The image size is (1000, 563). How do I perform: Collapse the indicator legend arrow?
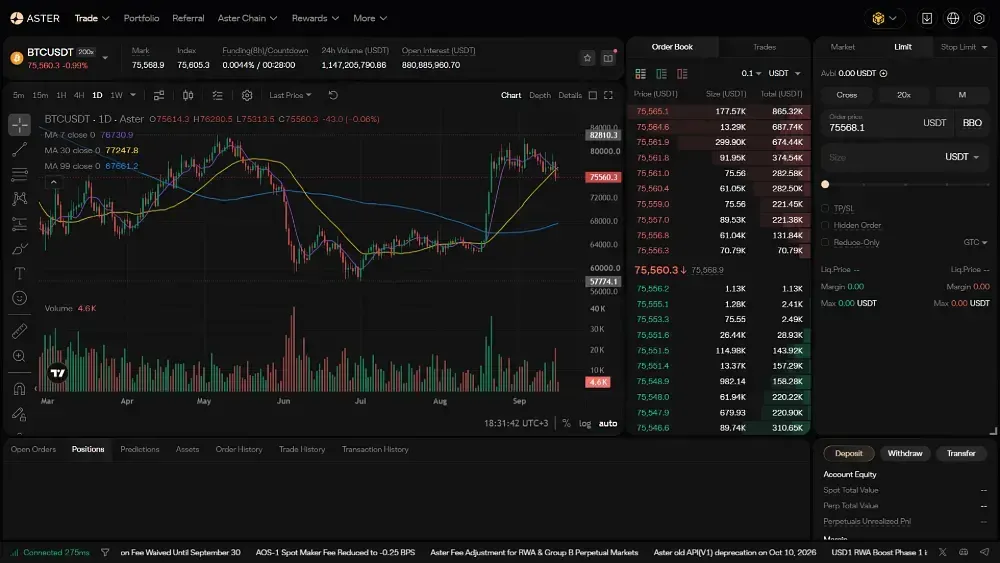coord(54,182)
